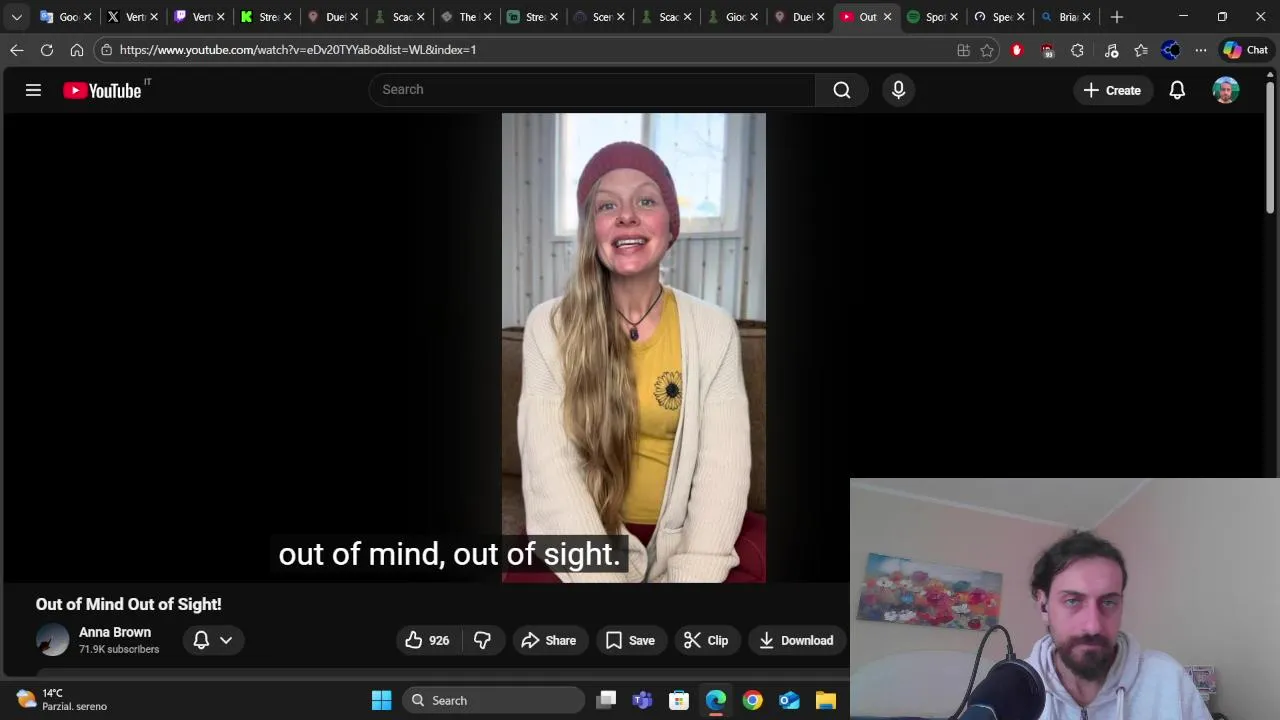Switch to Chrome on taskbar
Image resolution: width=1280 pixels, height=720 pixels.
click(x=752, y=700)
